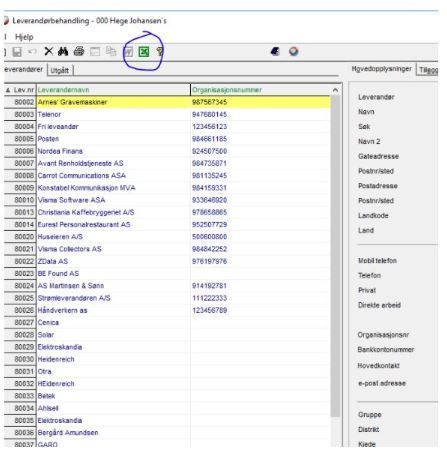Click the binoculars search icon

click(63, 51)
